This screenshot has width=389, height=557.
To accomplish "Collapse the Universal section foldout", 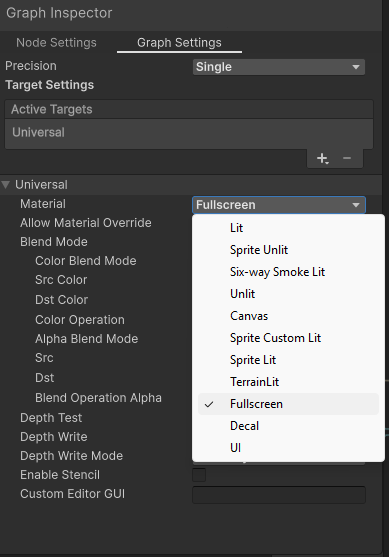I will tap(5, 185).
